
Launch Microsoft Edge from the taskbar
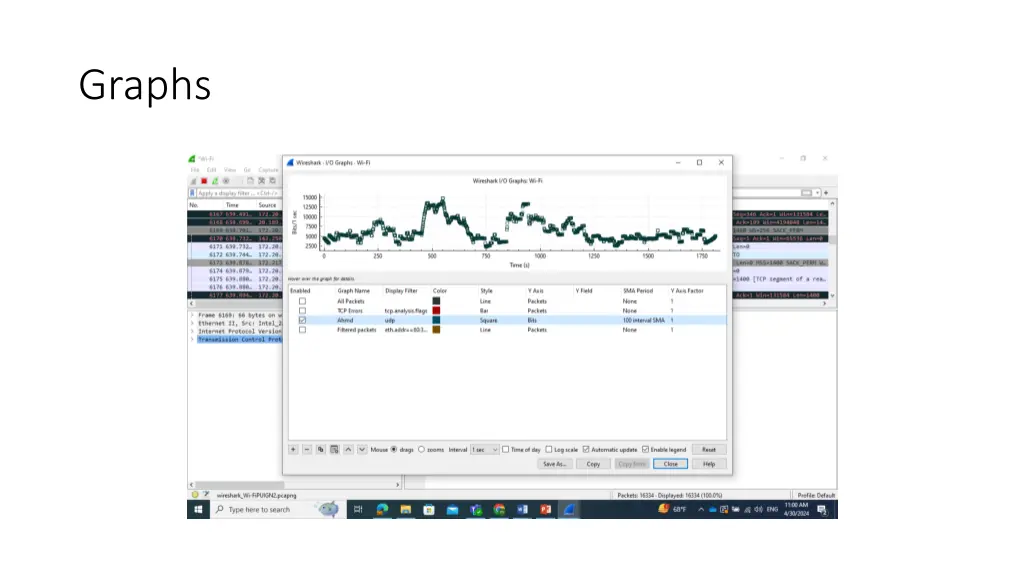382,509
